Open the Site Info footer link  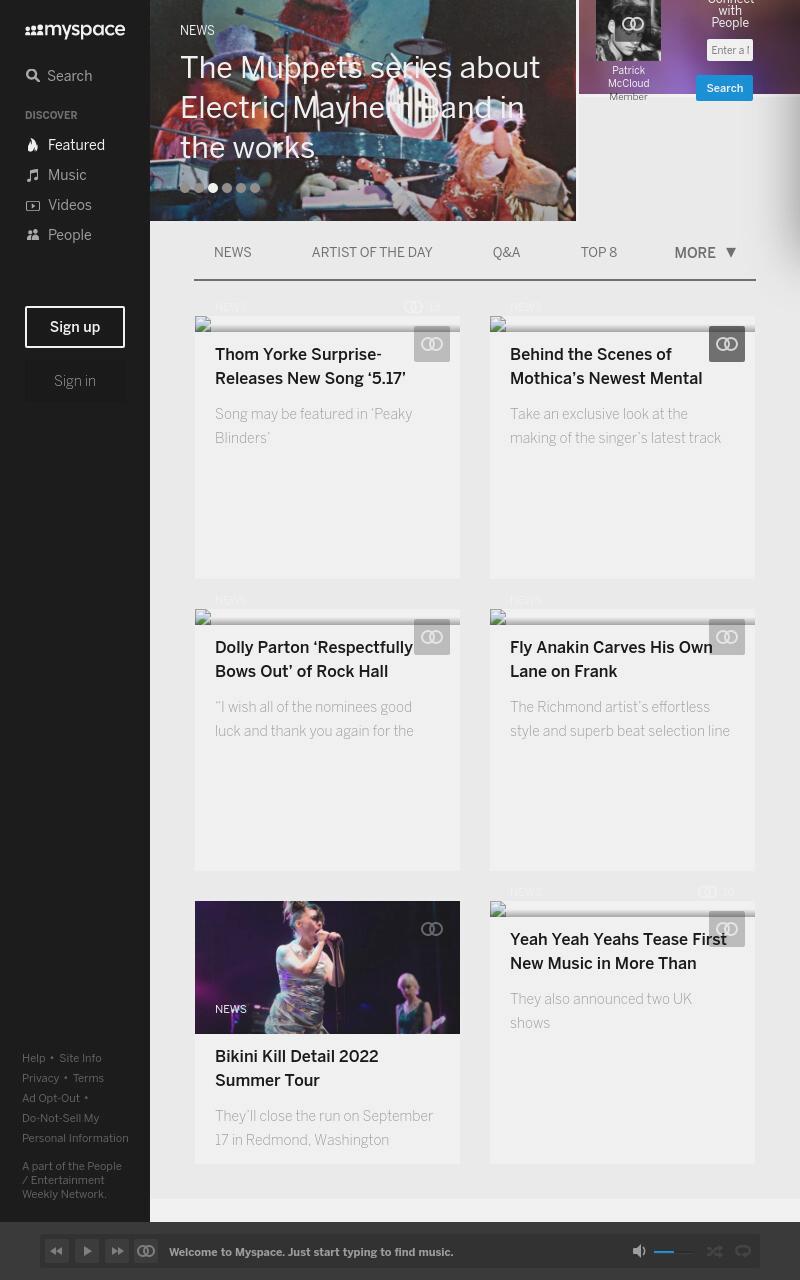coord(80,1058)
